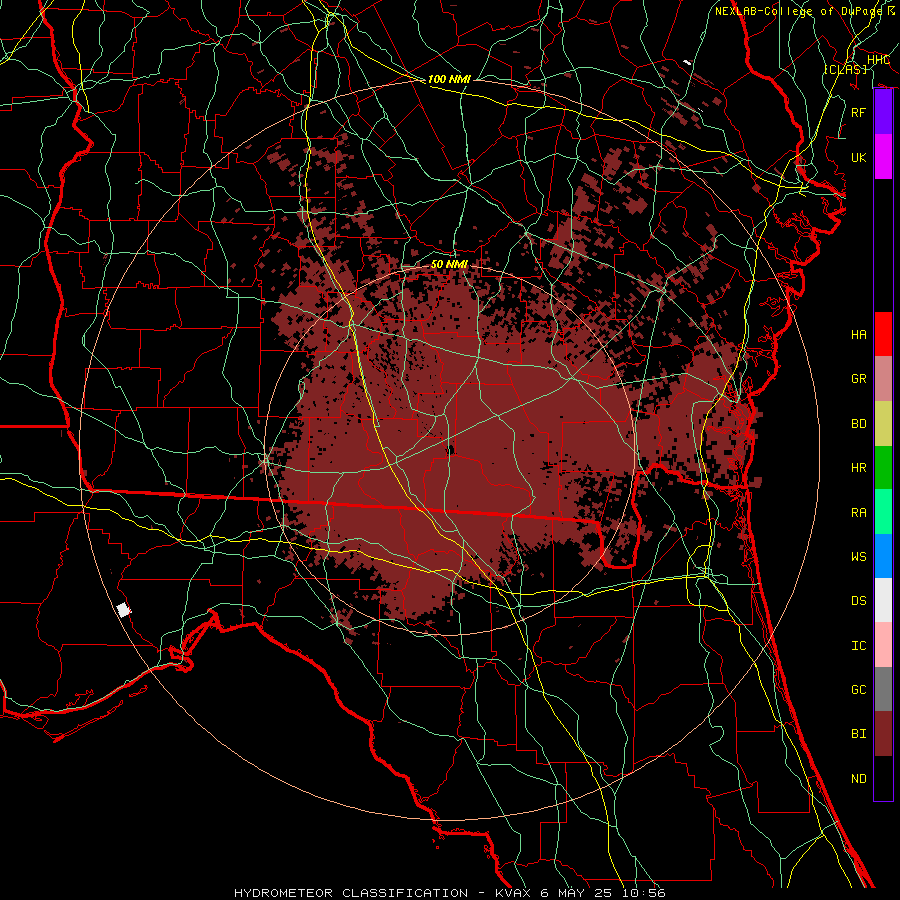The image size is (900, 900).
Task: Click the HR green legend swatch
Action: (883, 468)
